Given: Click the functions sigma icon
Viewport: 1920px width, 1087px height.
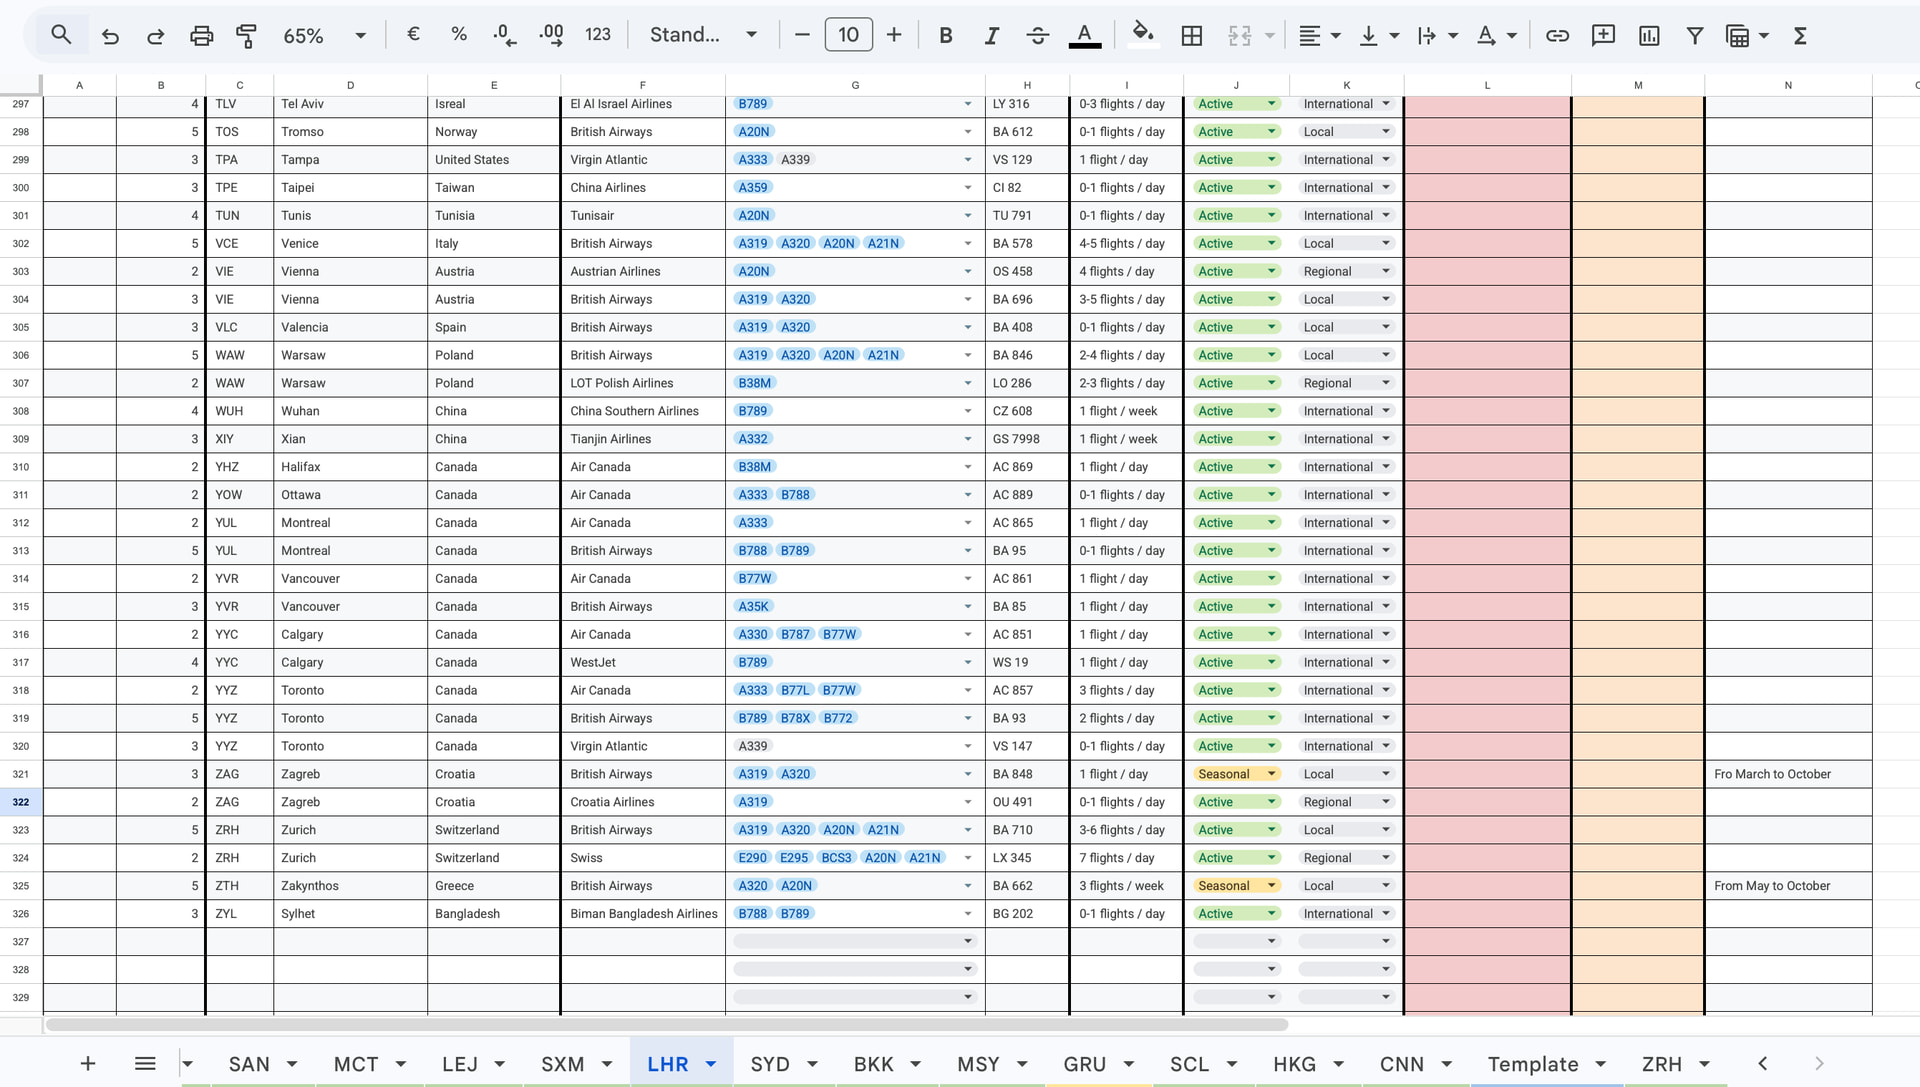Looking at the screenshot, I should point(1800,36).
